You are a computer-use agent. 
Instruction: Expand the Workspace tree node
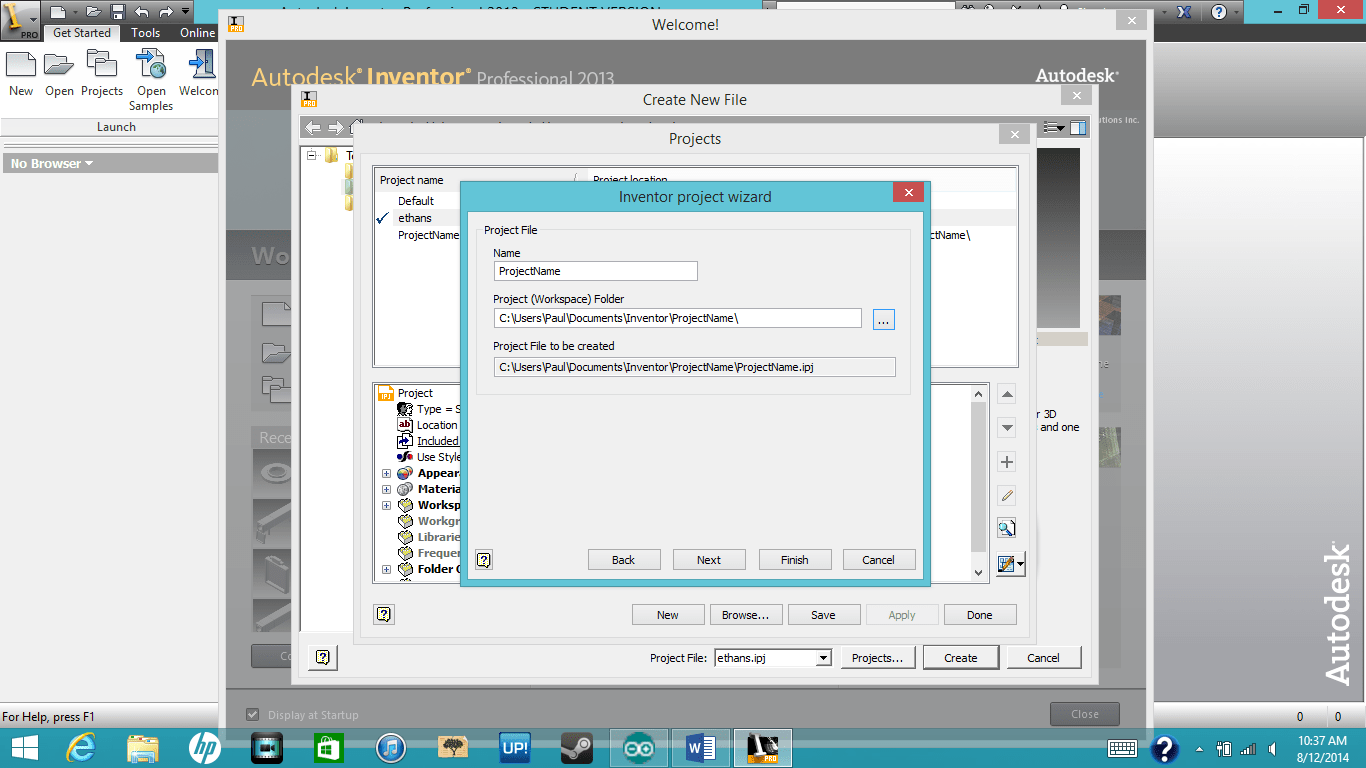[385, 505]
